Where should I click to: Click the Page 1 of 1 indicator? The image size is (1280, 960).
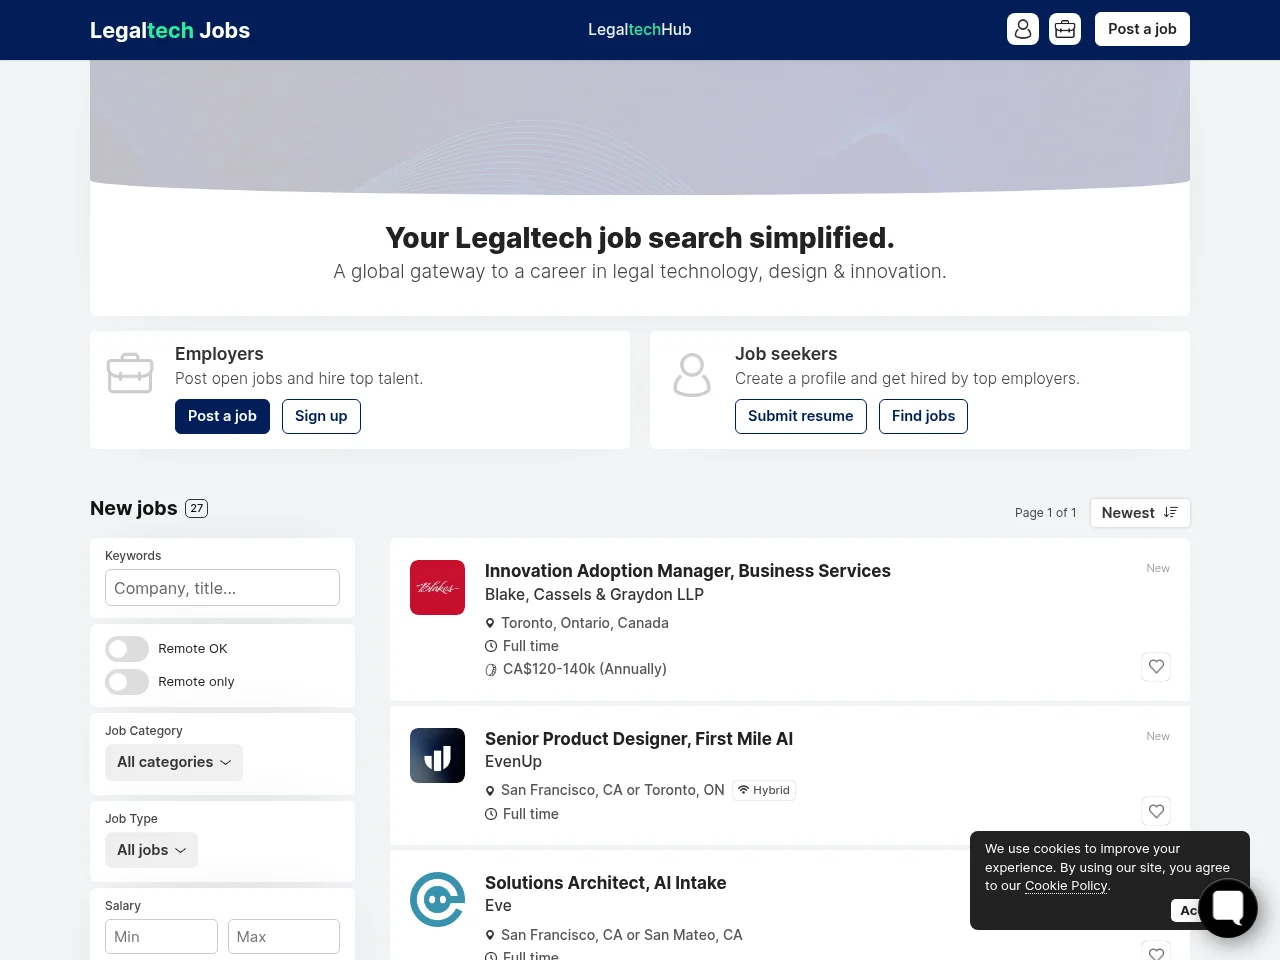click(x=1045, y=513)
